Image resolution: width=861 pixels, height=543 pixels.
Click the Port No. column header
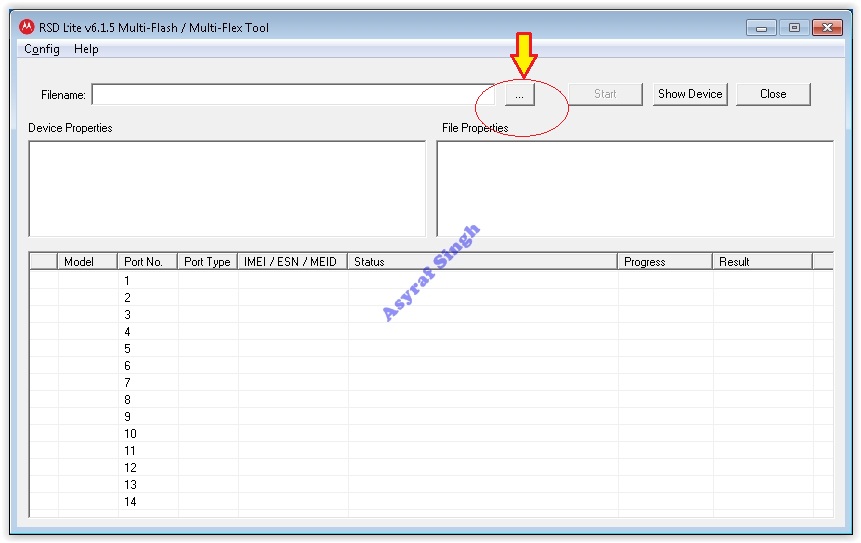point(147,261)
